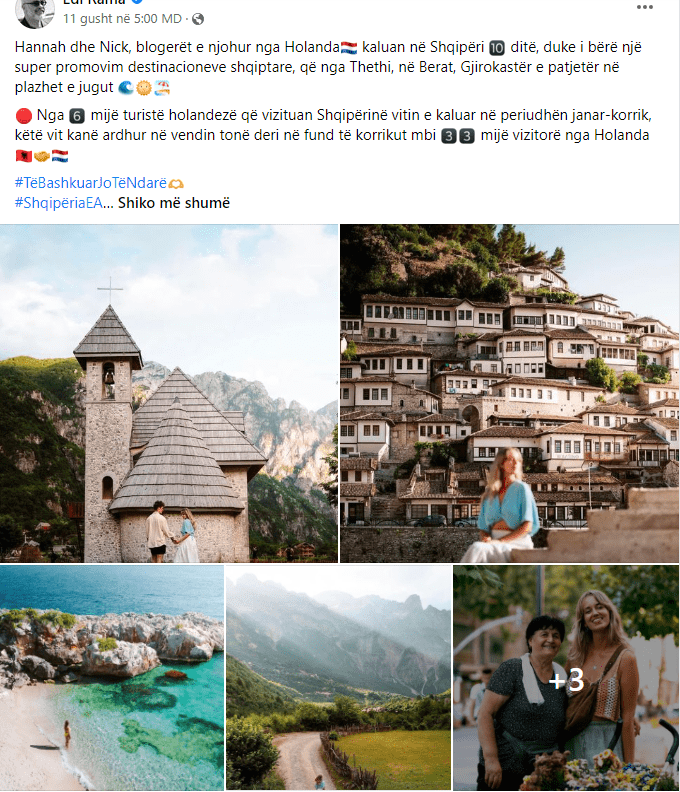680x792 pixels.
Task: Expand the post with Shiko më shumë
Action: pos(174,203)
